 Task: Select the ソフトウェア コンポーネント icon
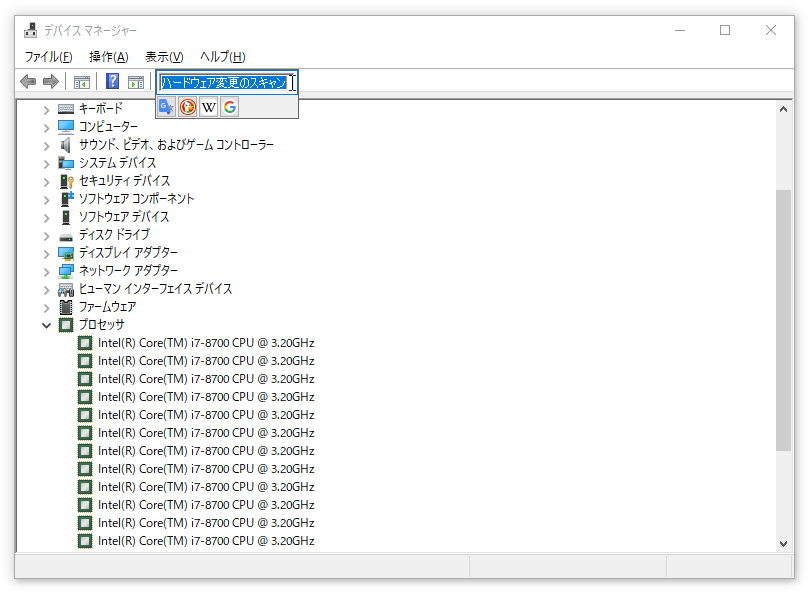point(66,199)
